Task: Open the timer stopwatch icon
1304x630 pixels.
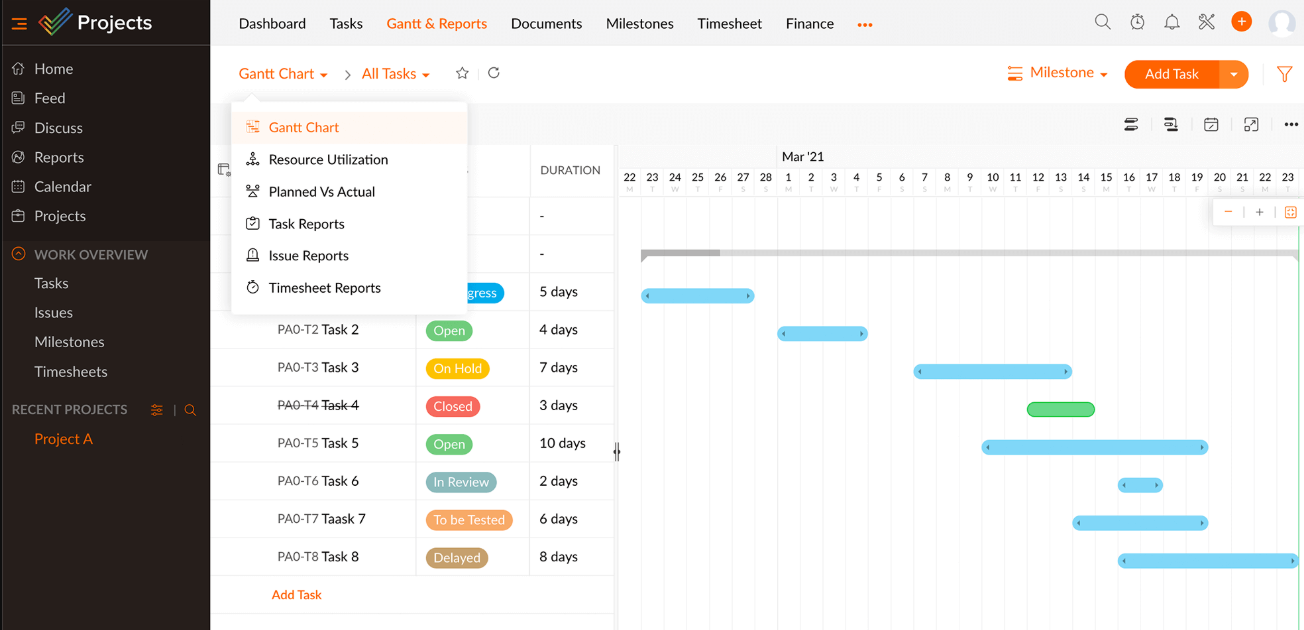Action: pyautogui.click(x=1137, y=22)
